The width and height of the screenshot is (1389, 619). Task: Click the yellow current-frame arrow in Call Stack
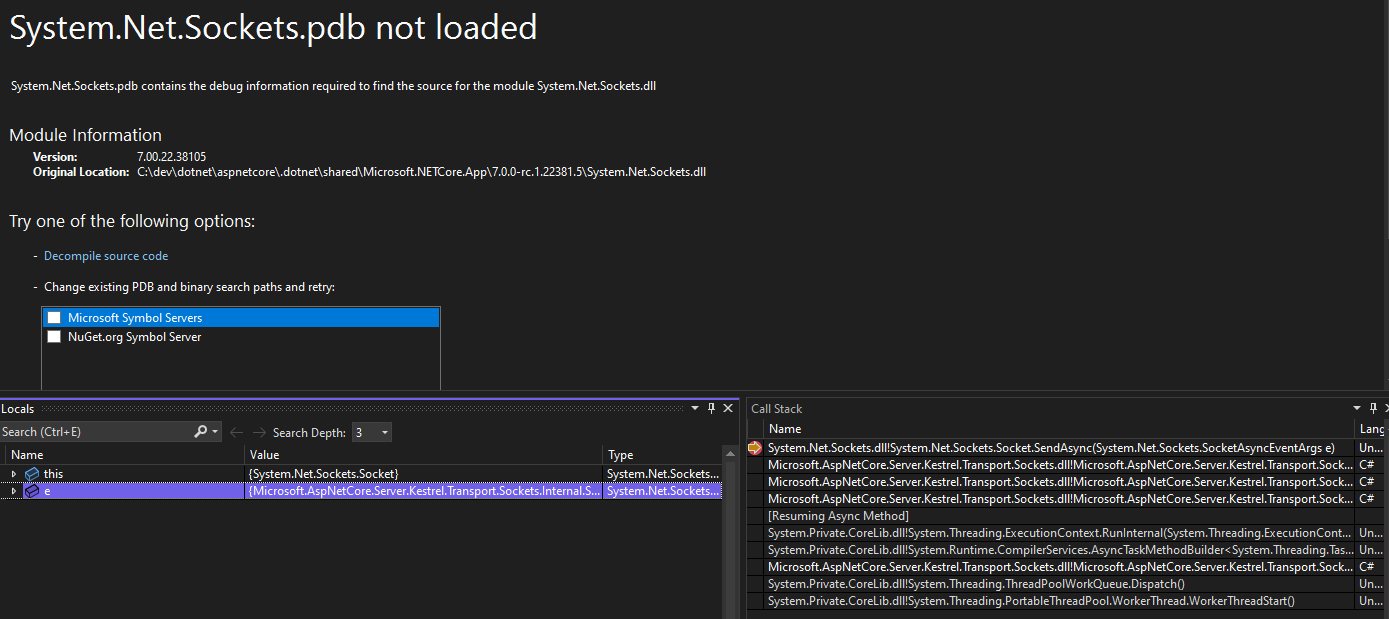click(x=755, y=448)
